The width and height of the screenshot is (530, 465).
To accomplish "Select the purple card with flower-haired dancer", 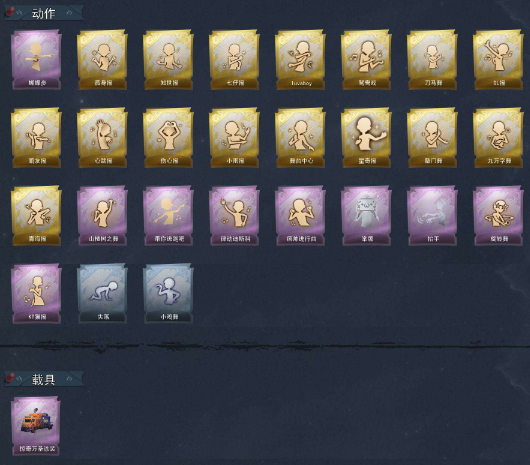I will click(x=499, y=216).
